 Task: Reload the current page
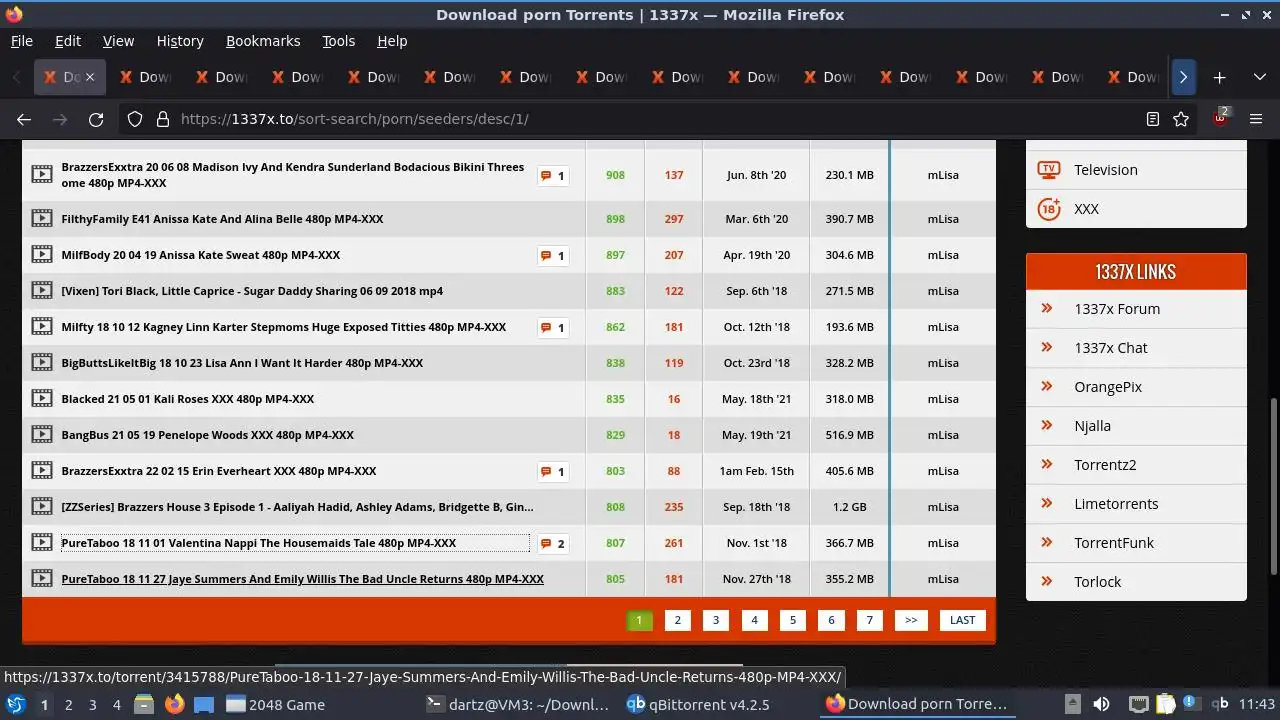tap(96, 119)
